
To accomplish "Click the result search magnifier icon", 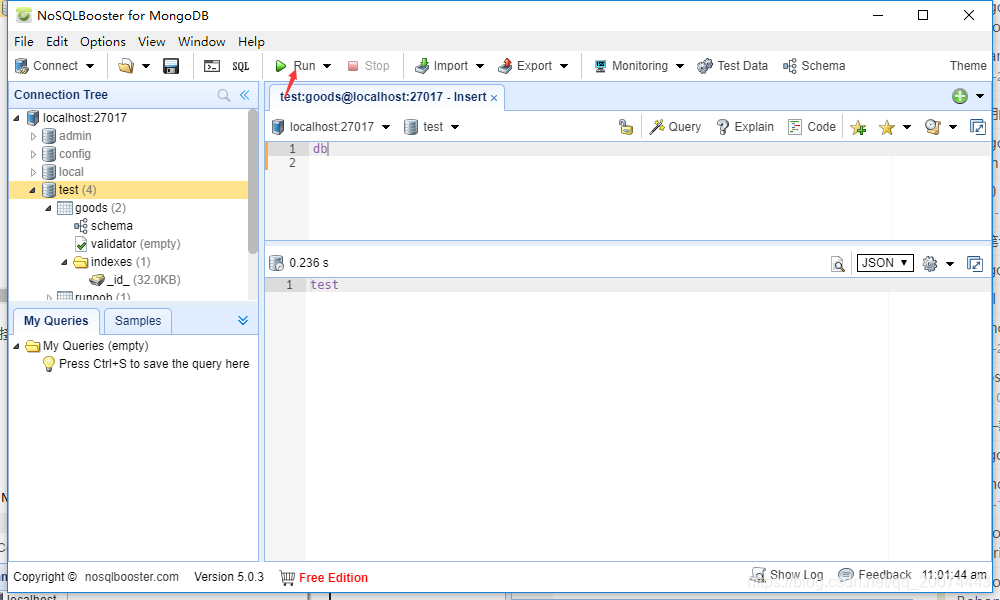I will click(x=838, y=263).
